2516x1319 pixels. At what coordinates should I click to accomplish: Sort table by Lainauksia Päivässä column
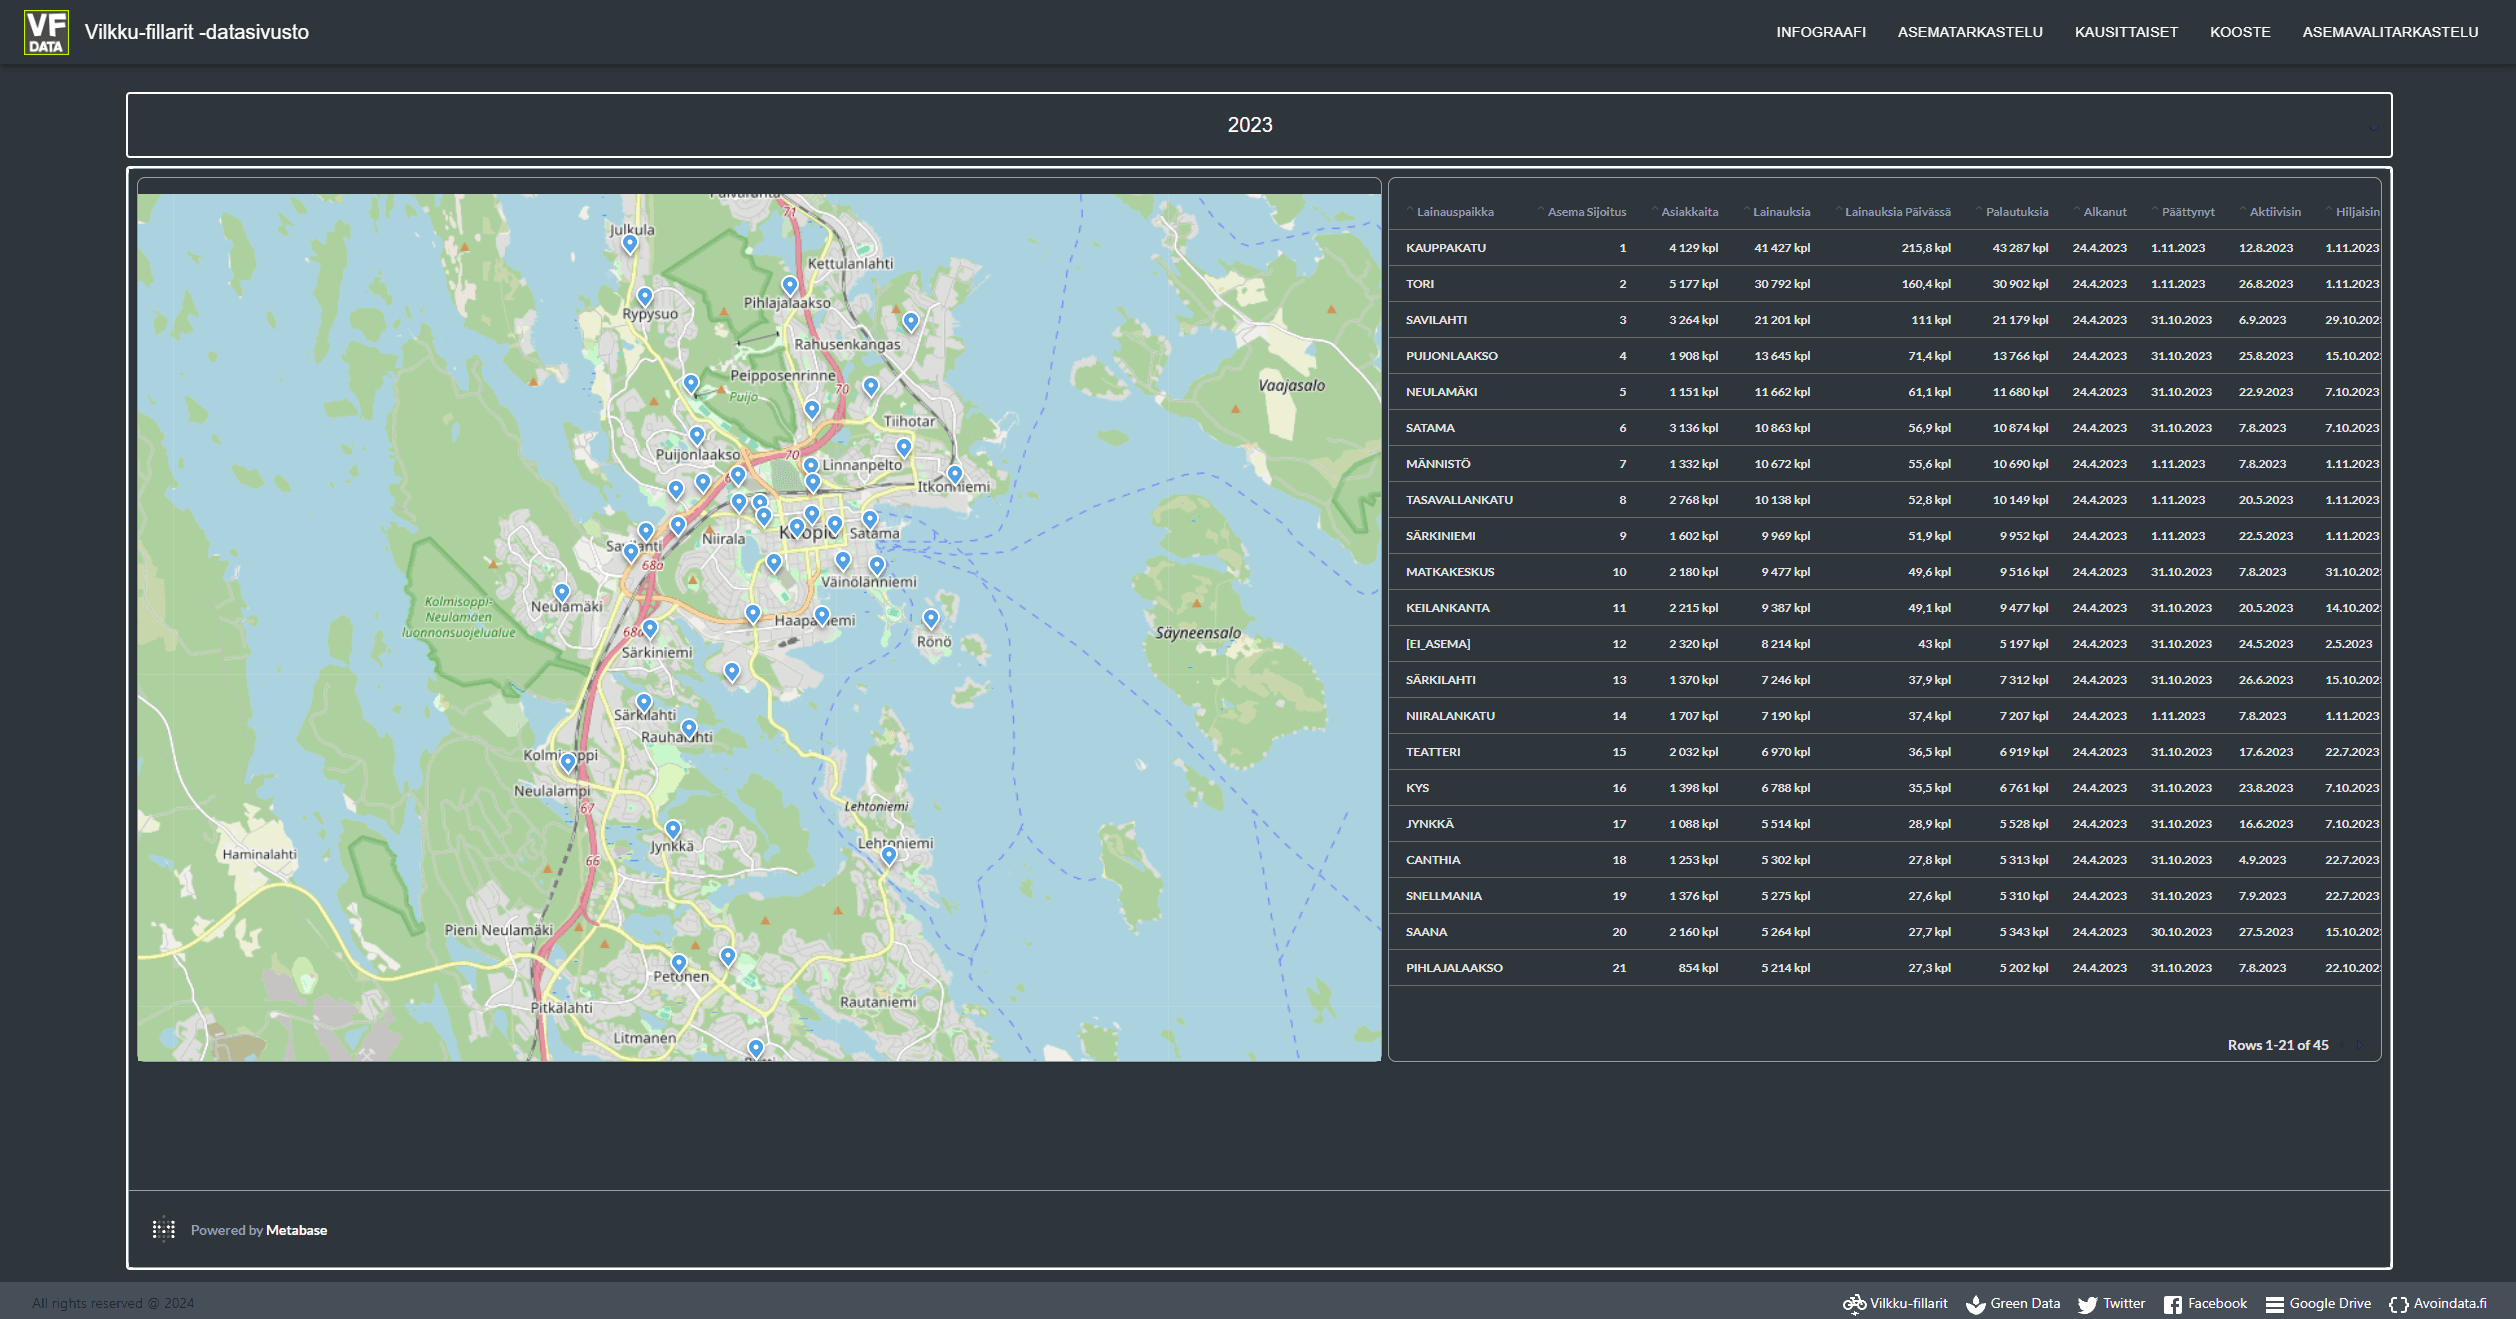tap(1897, 212)
